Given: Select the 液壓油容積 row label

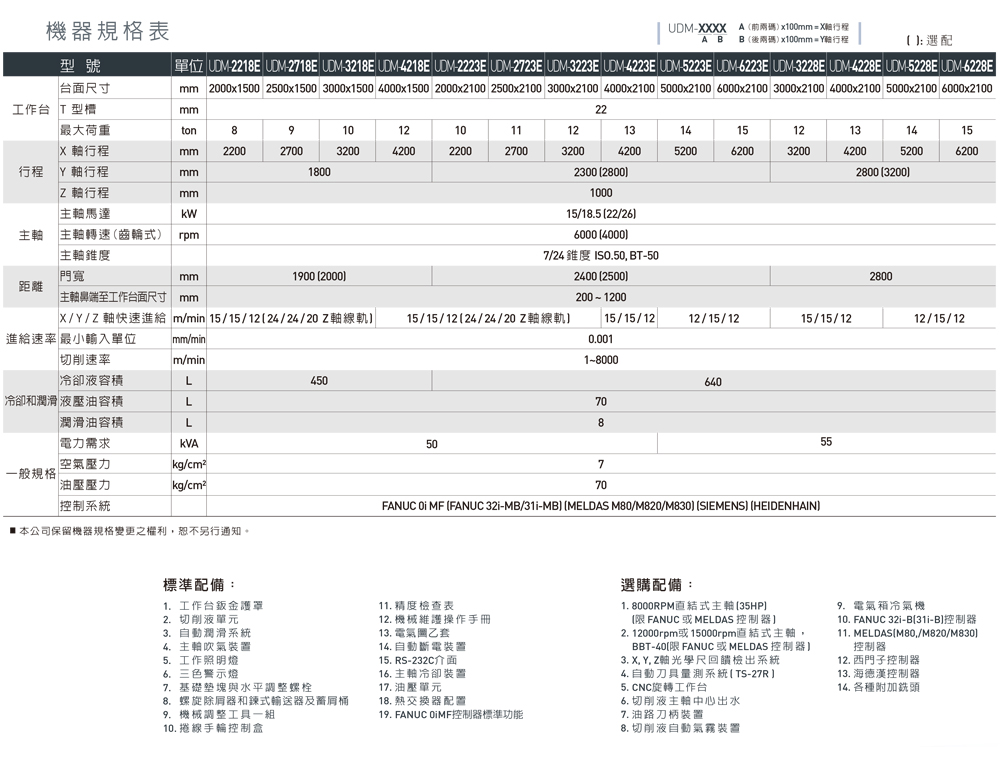Looking at the screenshot, I should click(x=91, y=401).
